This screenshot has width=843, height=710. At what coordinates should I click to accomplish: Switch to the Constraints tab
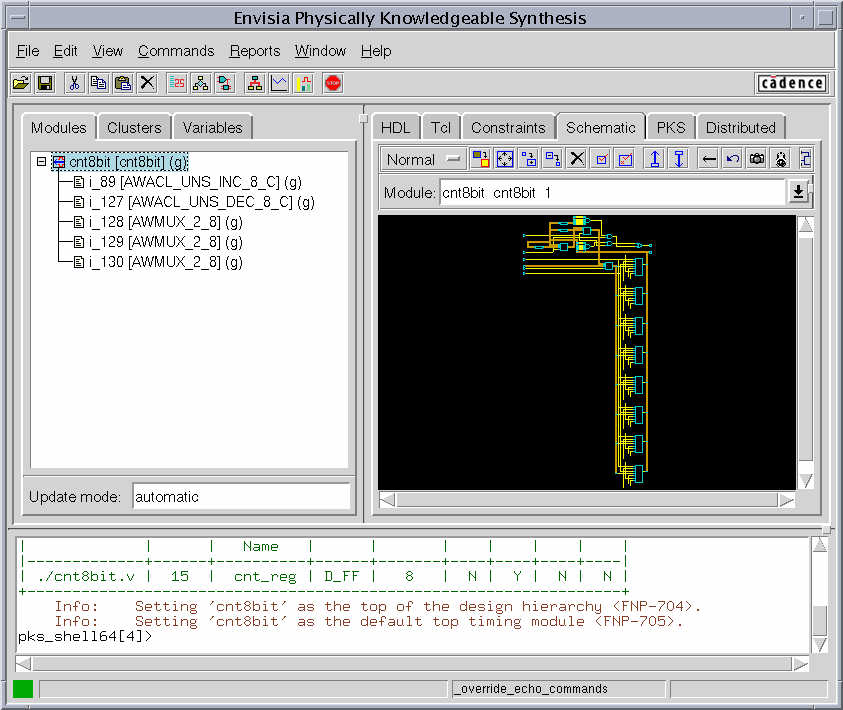pos(508,128)
